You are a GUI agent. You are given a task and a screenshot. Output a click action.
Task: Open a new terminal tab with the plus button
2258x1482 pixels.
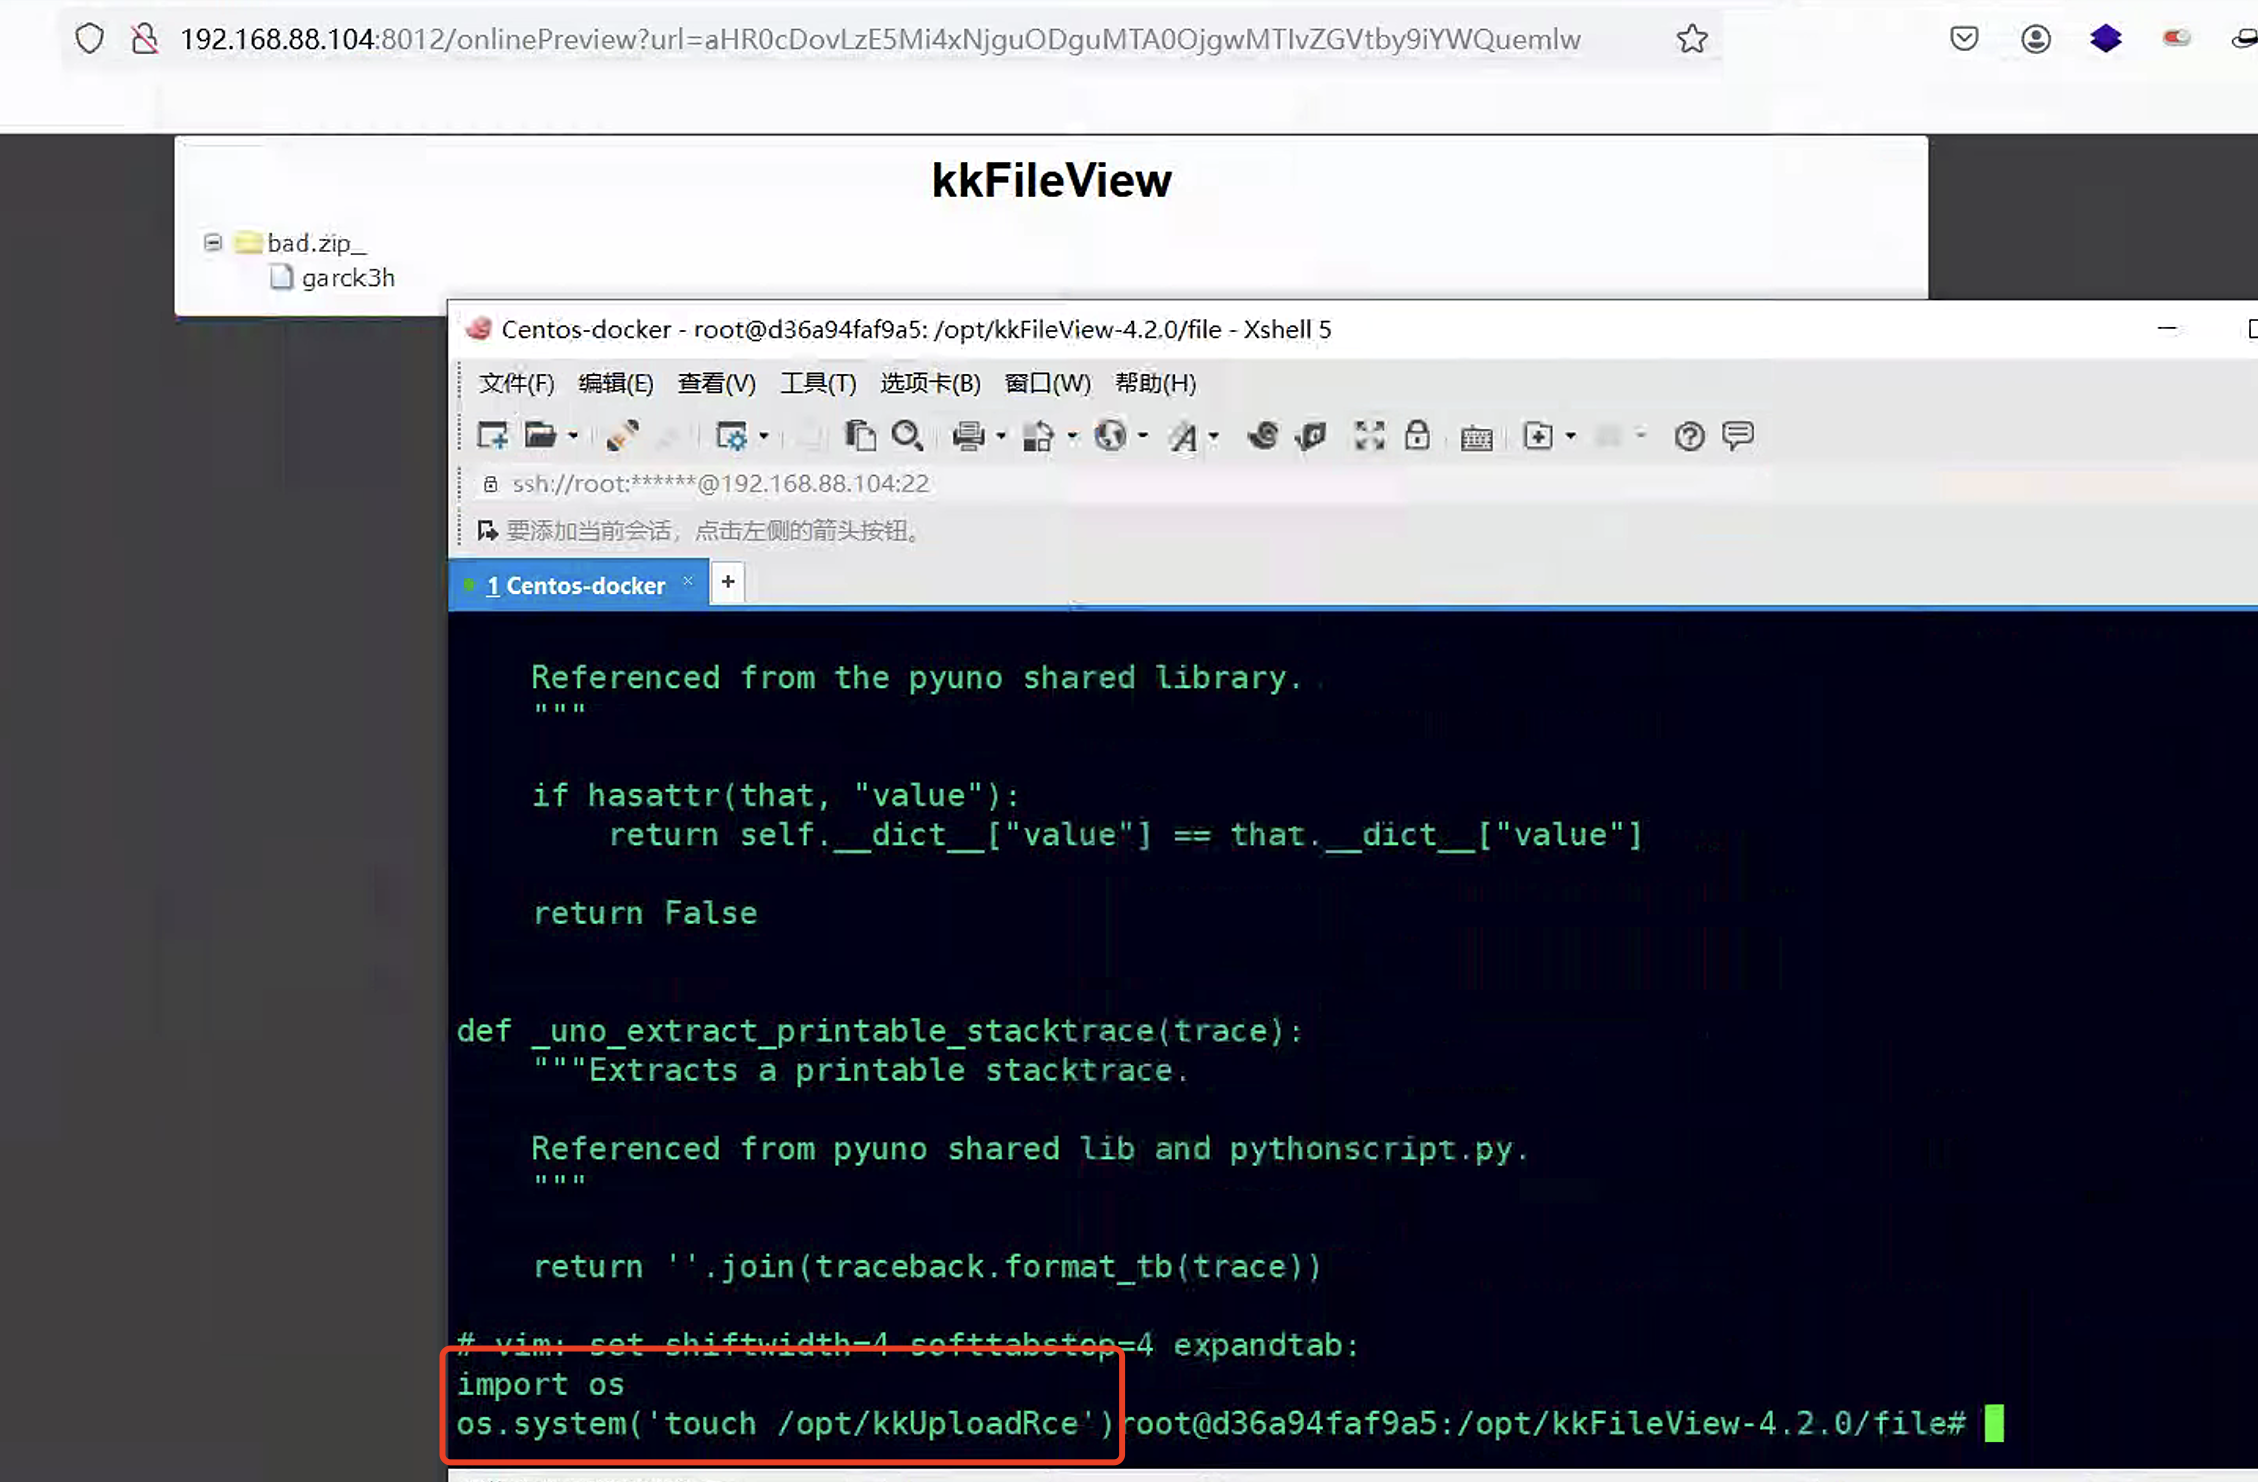point(728,582)
